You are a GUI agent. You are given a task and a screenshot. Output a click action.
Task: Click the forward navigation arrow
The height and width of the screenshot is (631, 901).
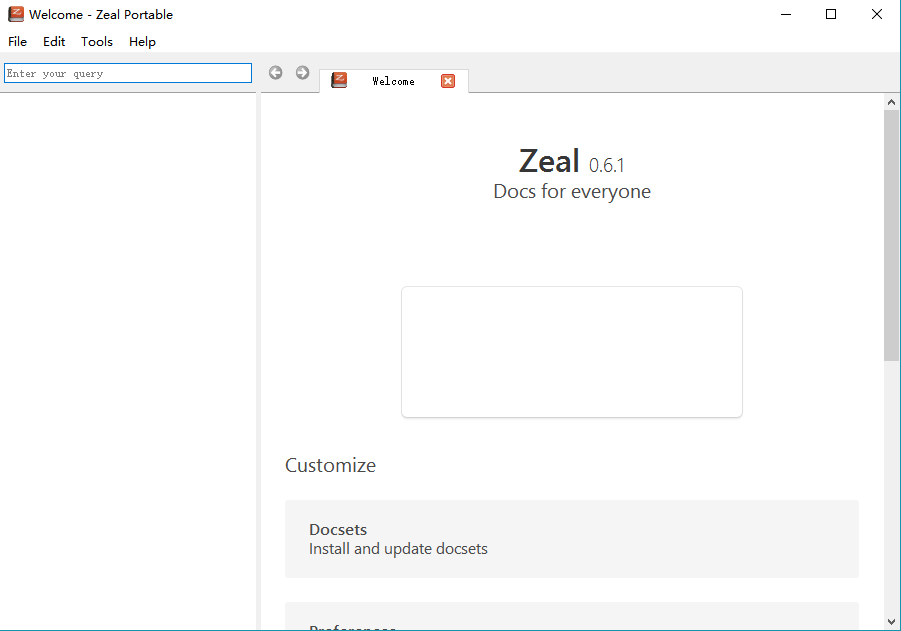coord(302,72)
